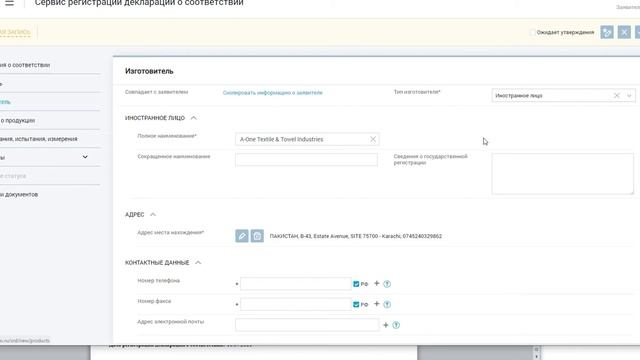Click the email address input field

[x=307, y=325]
